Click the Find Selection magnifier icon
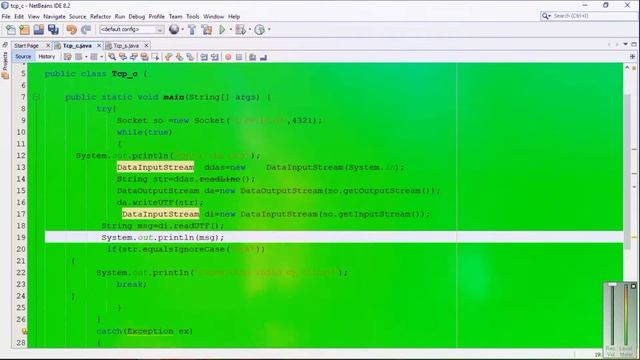This screenshot has width=640, height=360. click(x=112, y=57)
